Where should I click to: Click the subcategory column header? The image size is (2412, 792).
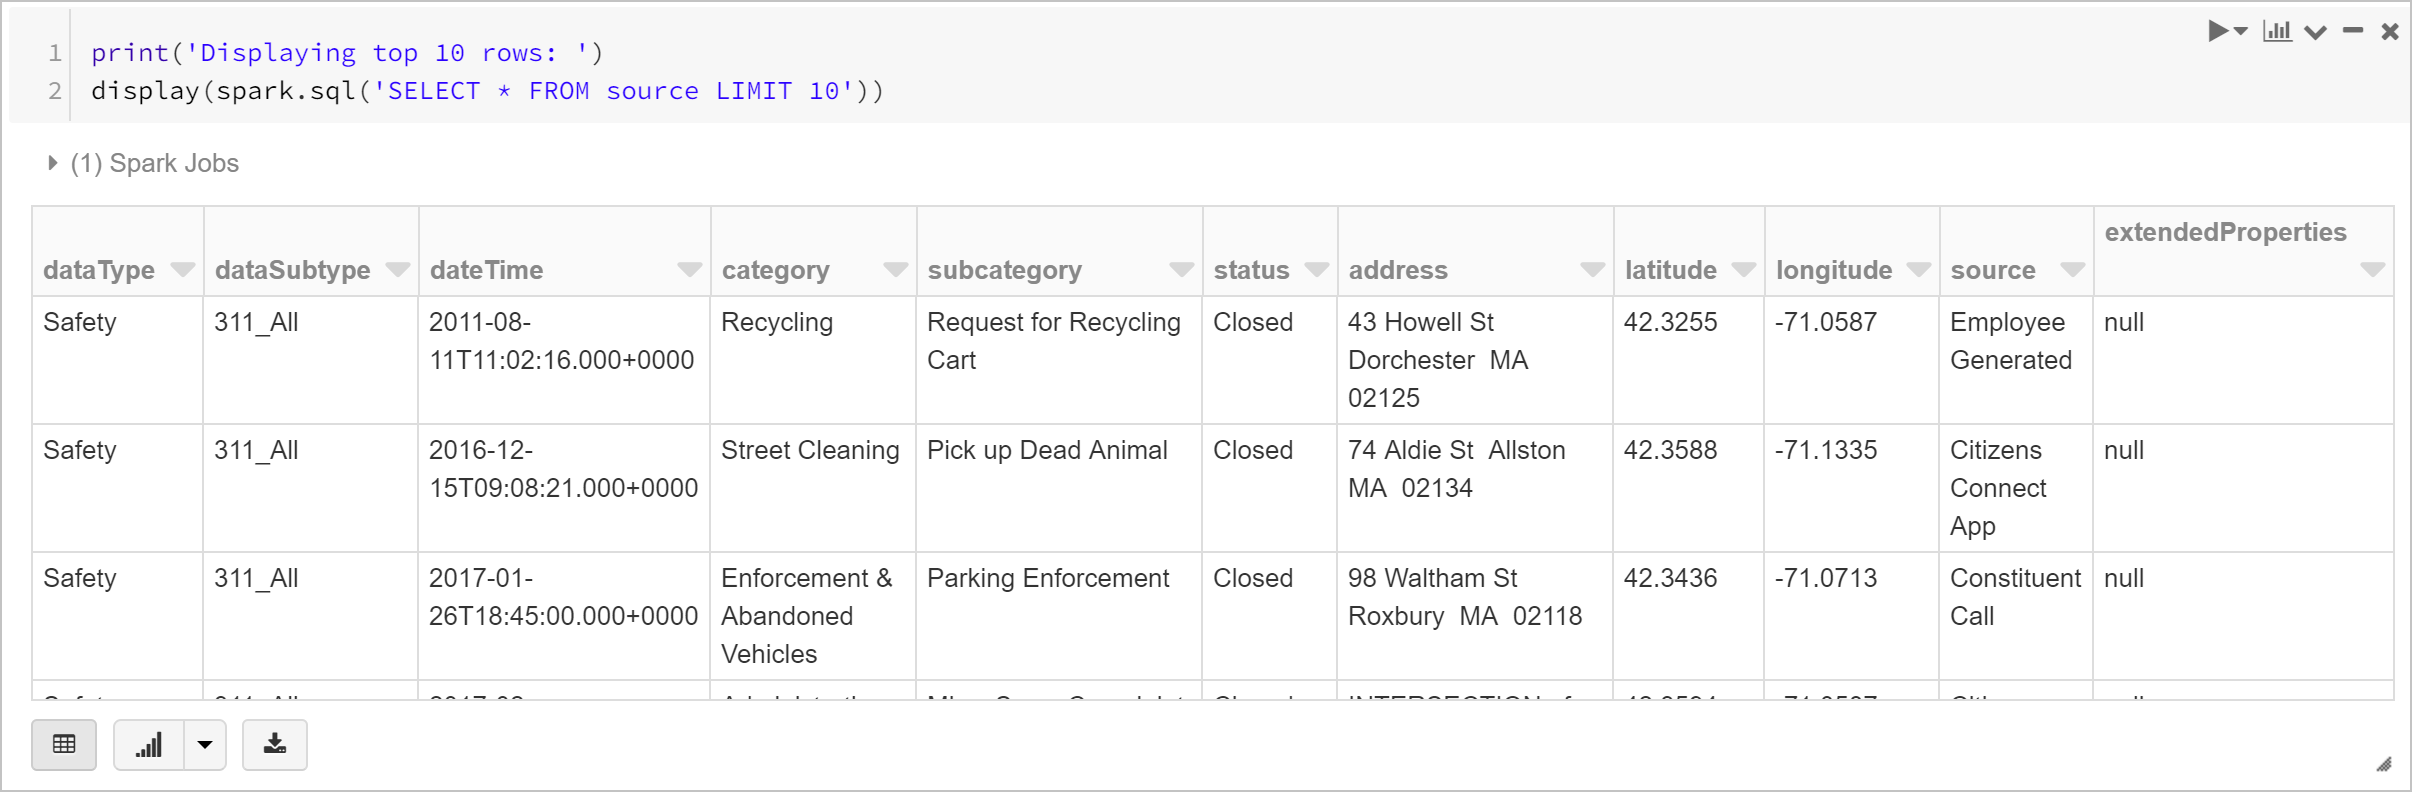click(1004, 270)
